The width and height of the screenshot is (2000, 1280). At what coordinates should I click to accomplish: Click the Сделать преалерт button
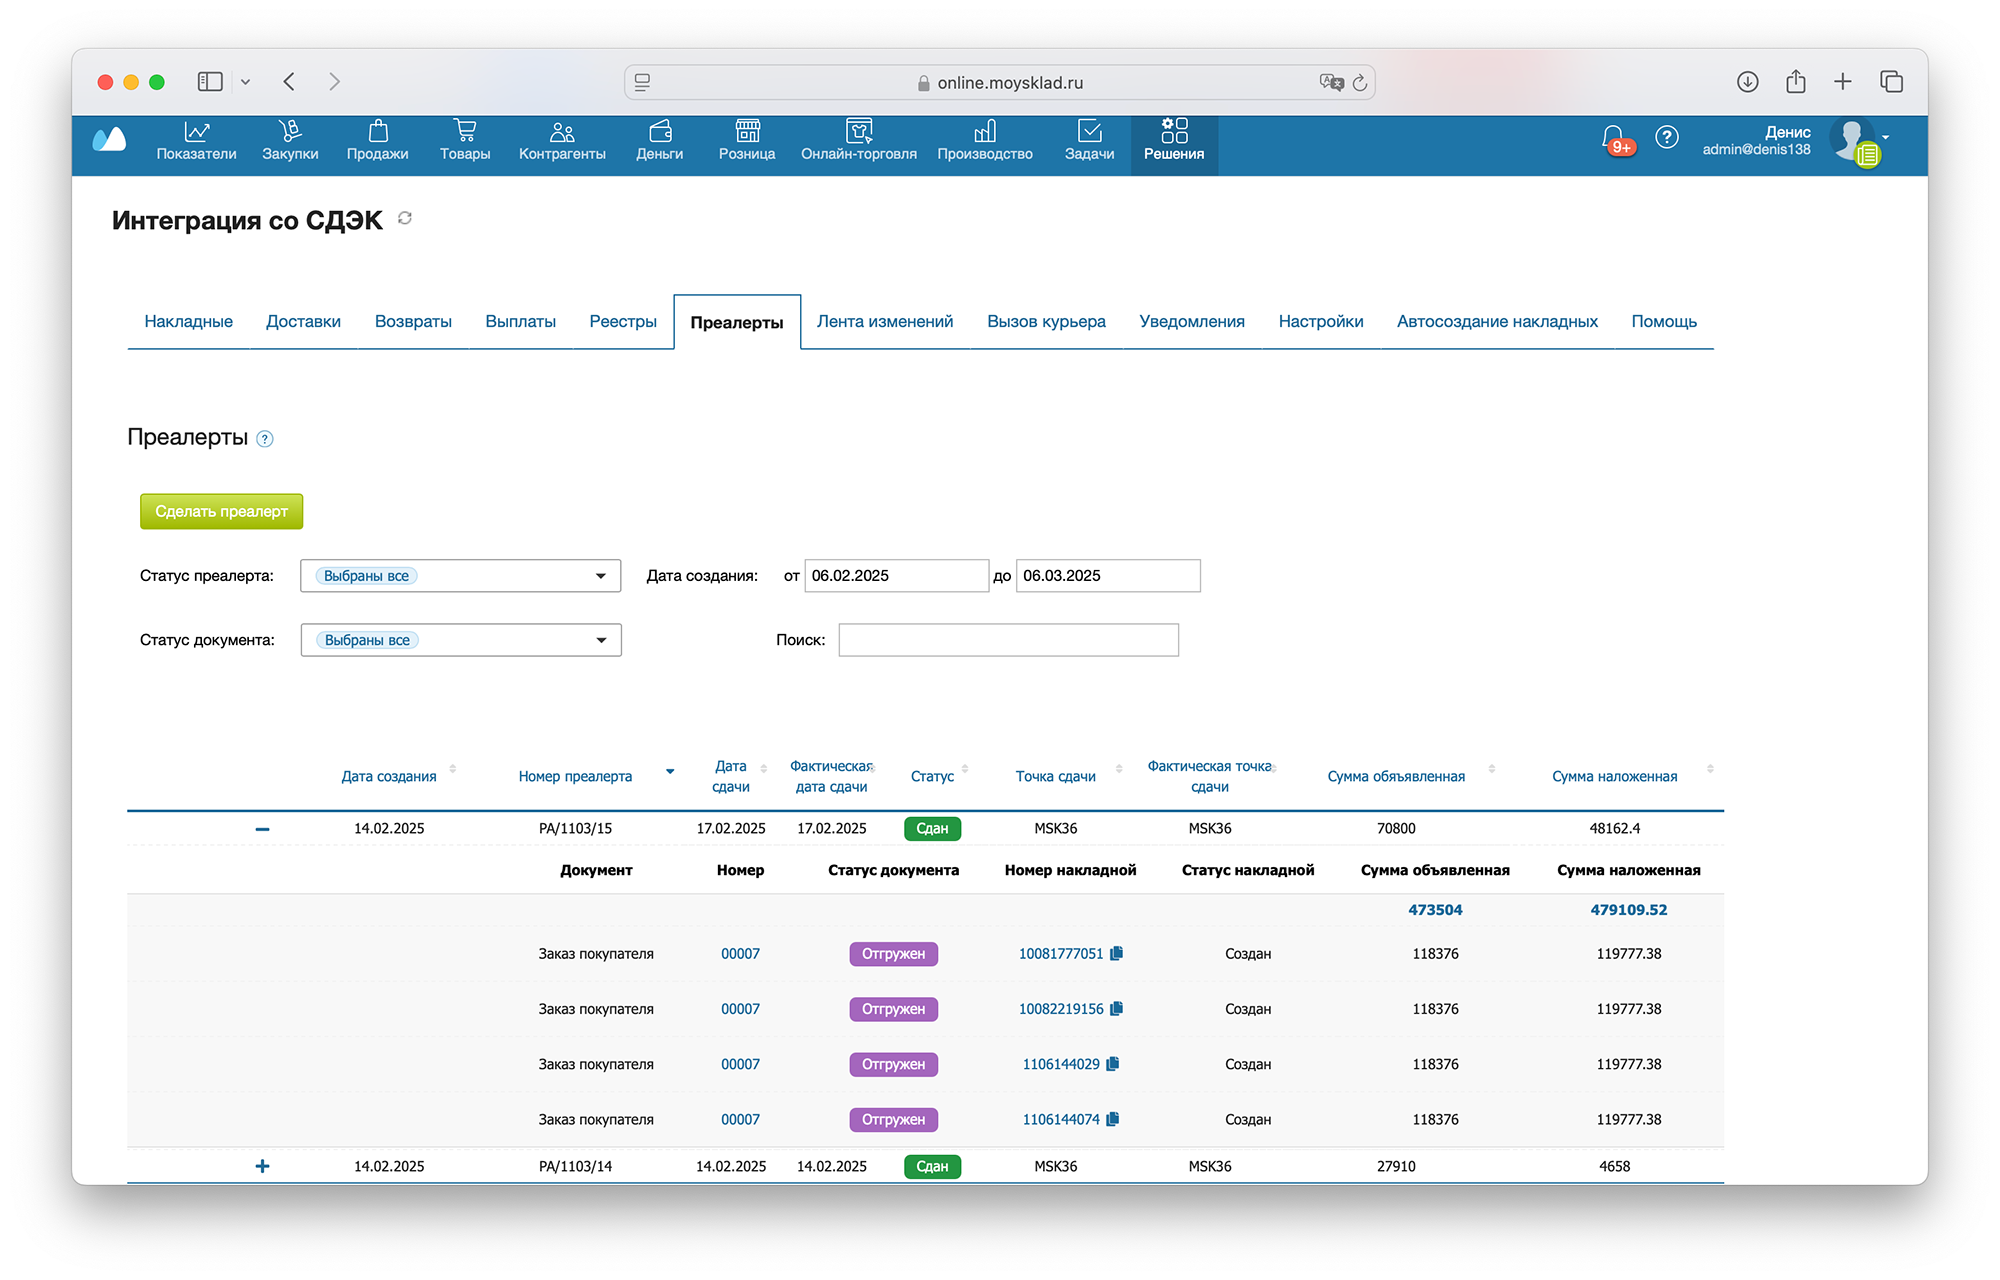(221, 511)
